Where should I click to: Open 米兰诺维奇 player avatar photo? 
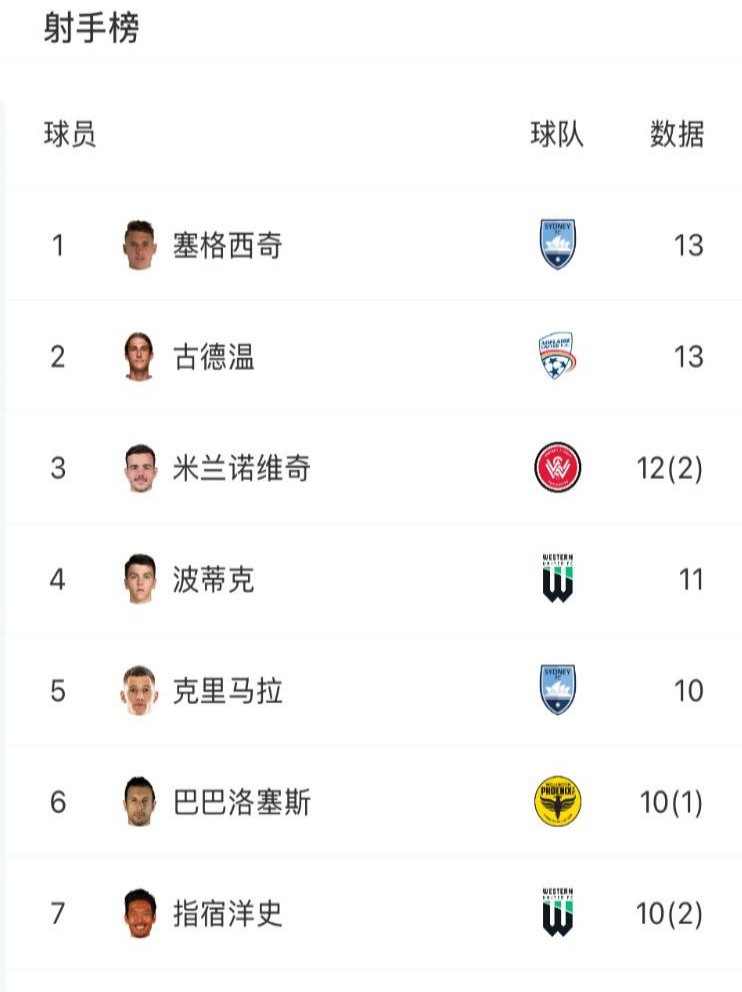pyautogui.click(x=140, y=468)
